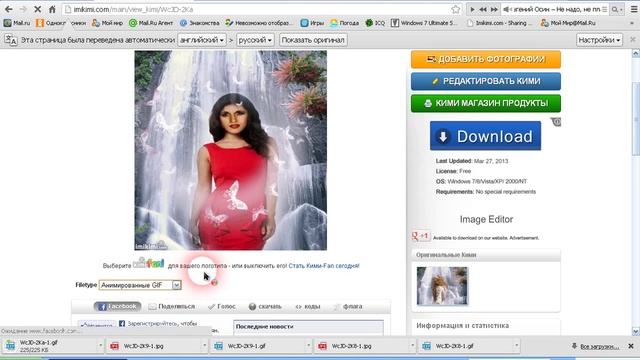
Task: Click the Google +1 button
Action: 421,236
